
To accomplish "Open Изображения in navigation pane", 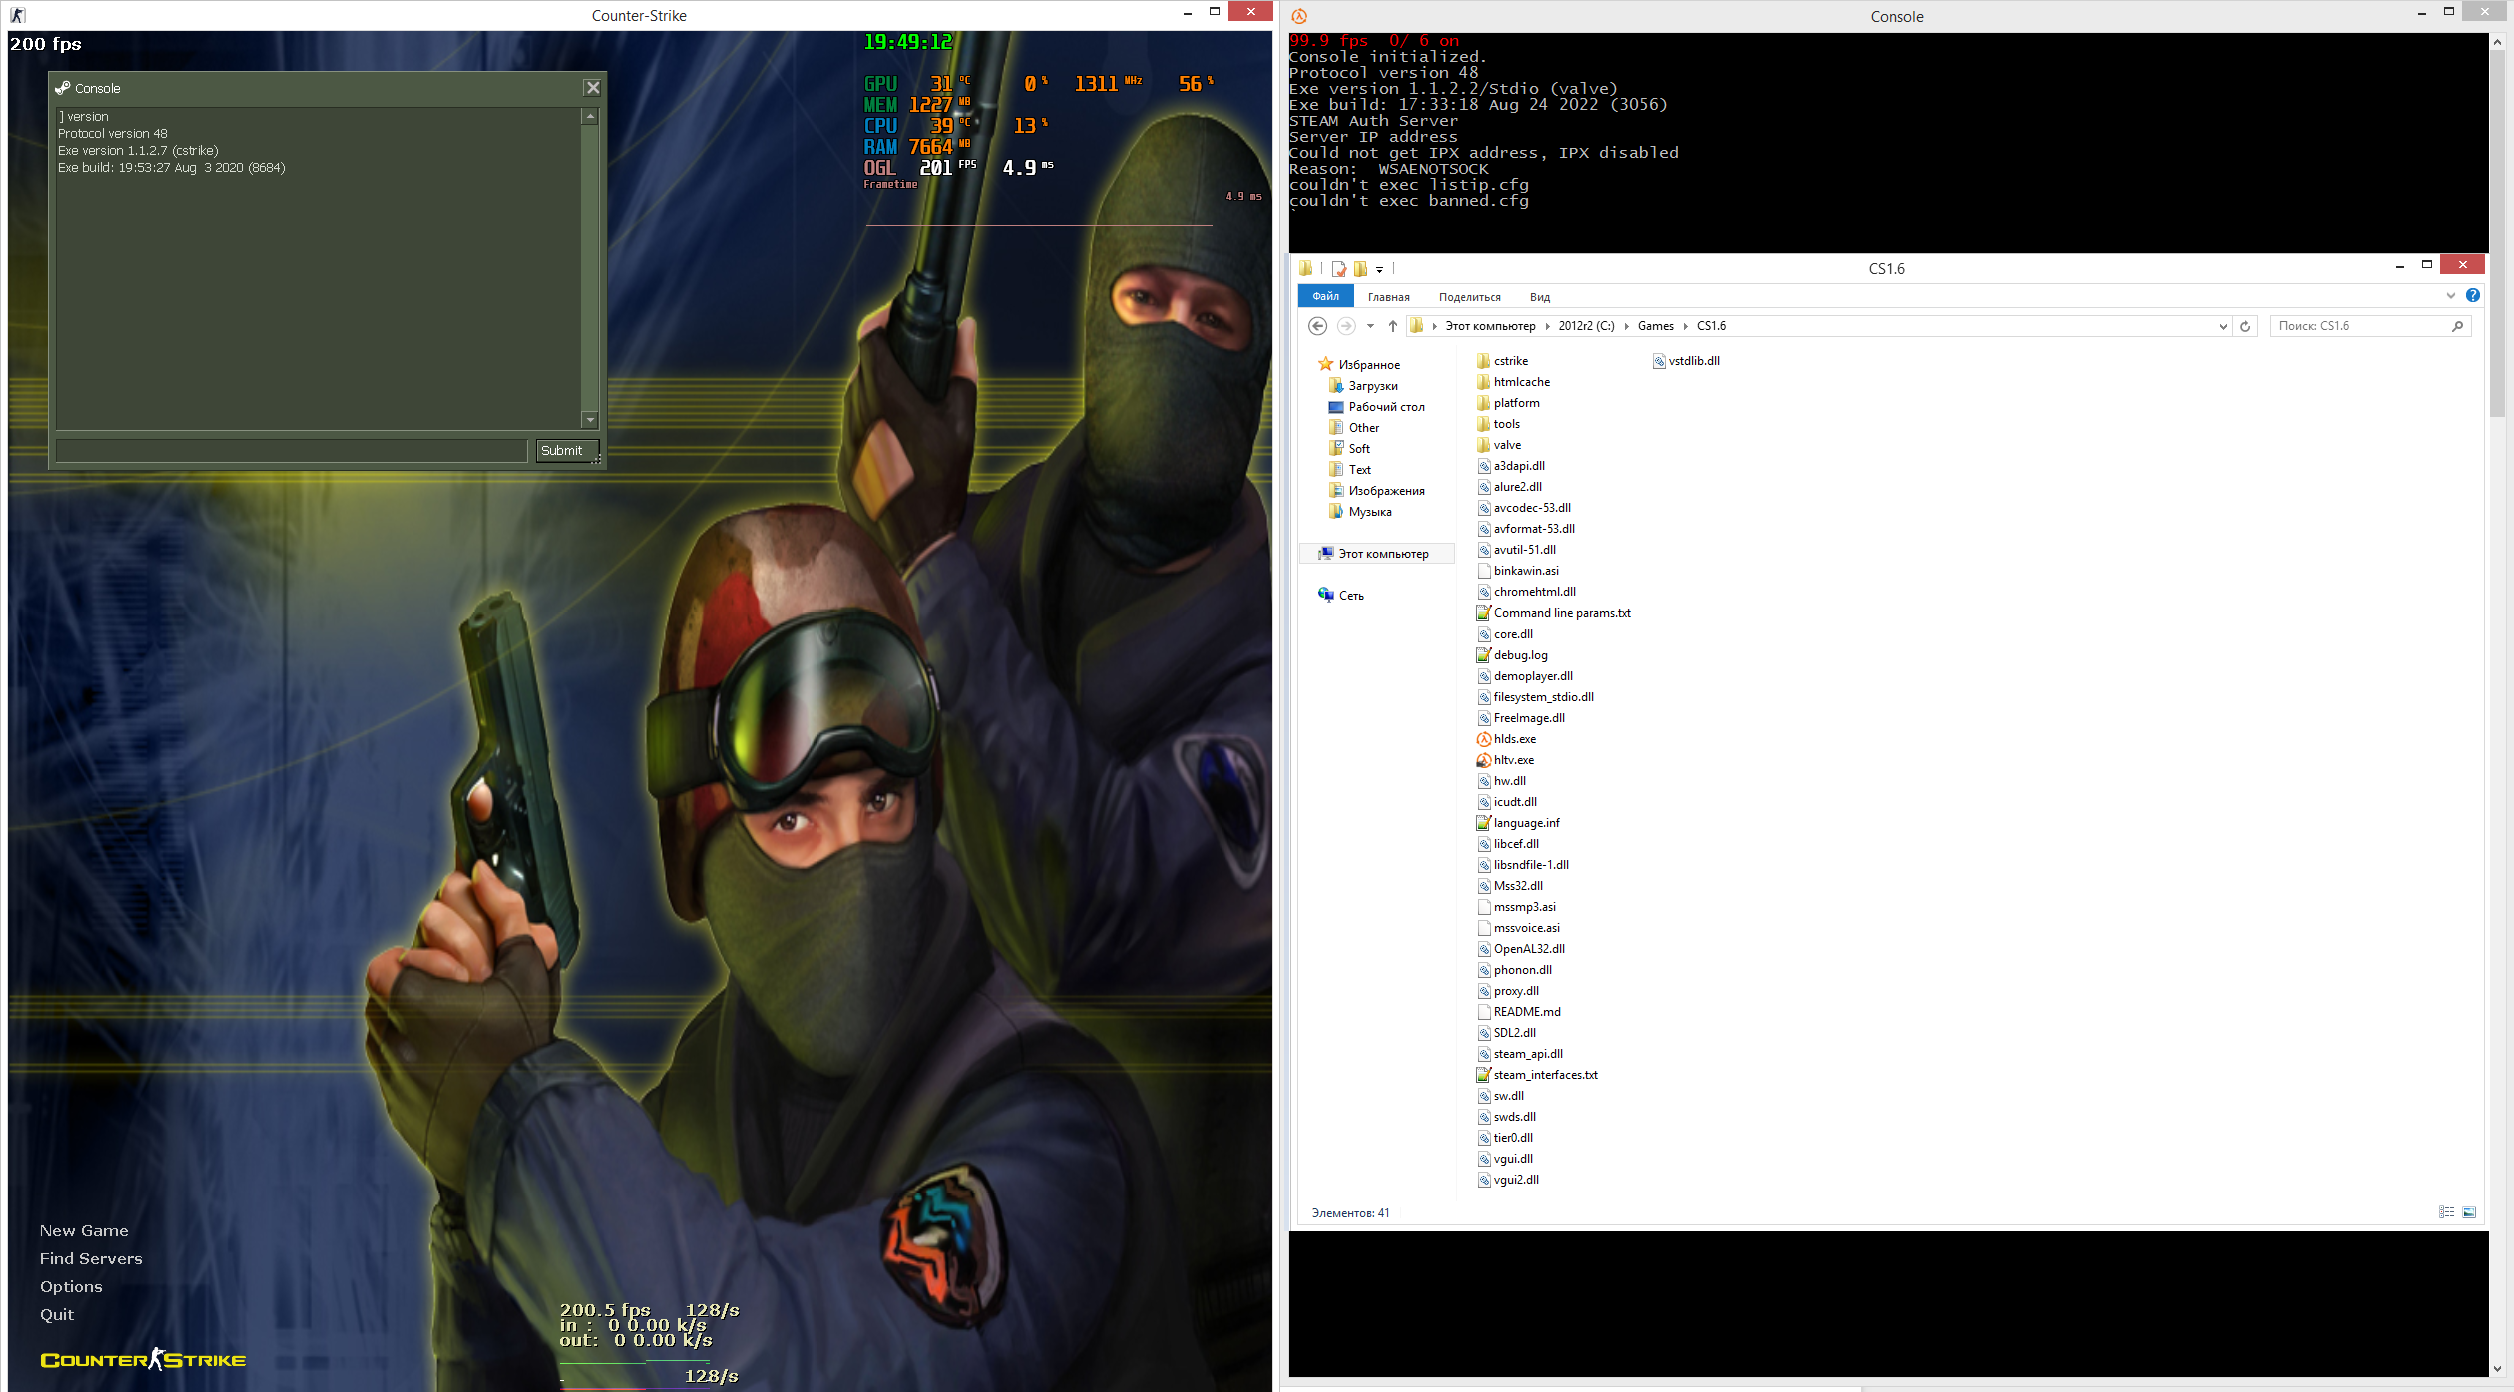I will pyautogui.click(x=1385, y=491).
